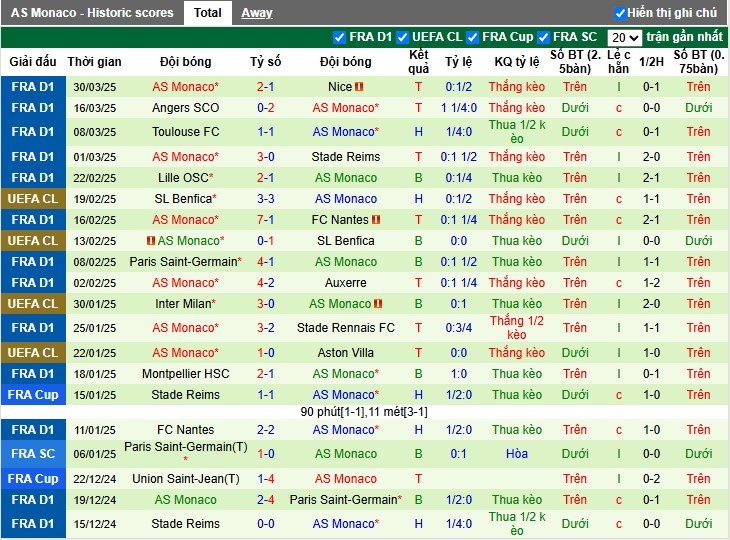The width and height of the screenshot is (730, 540).
Task: Toggle the FRA Cup filter checkbox
Action: click(x=473, y=37)
